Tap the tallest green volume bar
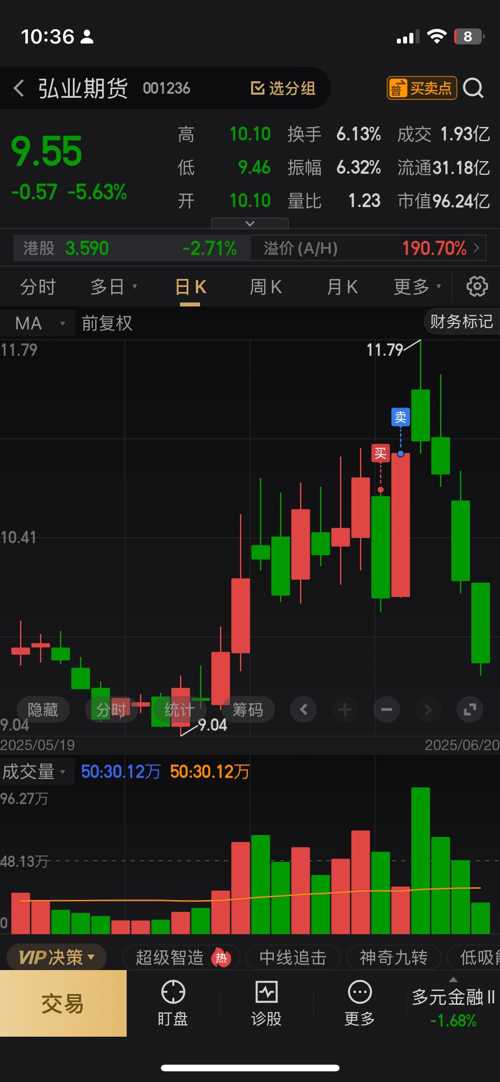Viewport: 500px width, 1082px height. tap(421, 860)
